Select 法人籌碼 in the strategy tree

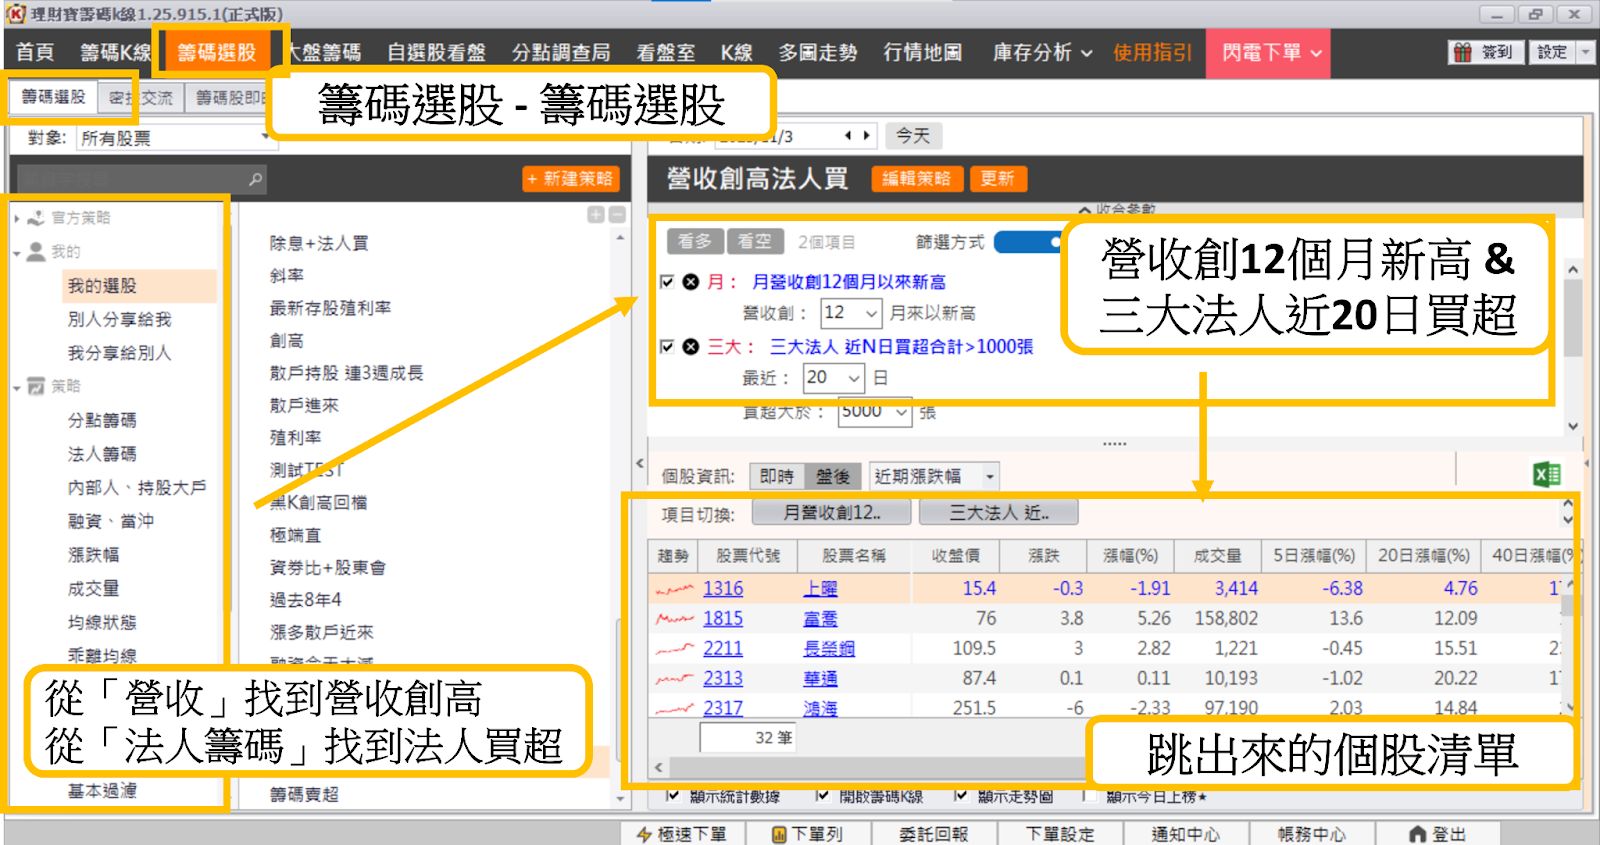click(102, 454)
